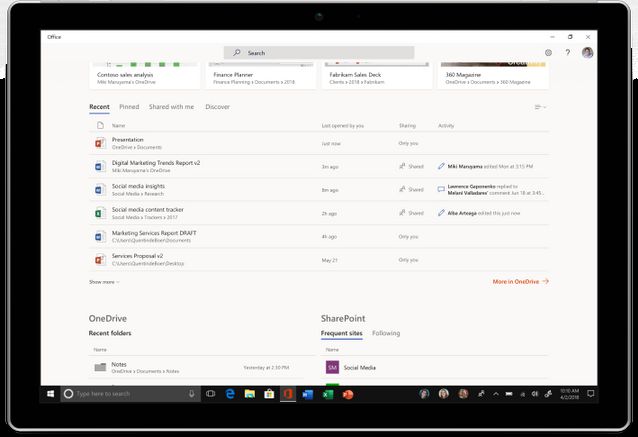The width and height of the screenshot is (638, 437).
Task: Open Task View in the taskbar
Action: click(210, 394)
